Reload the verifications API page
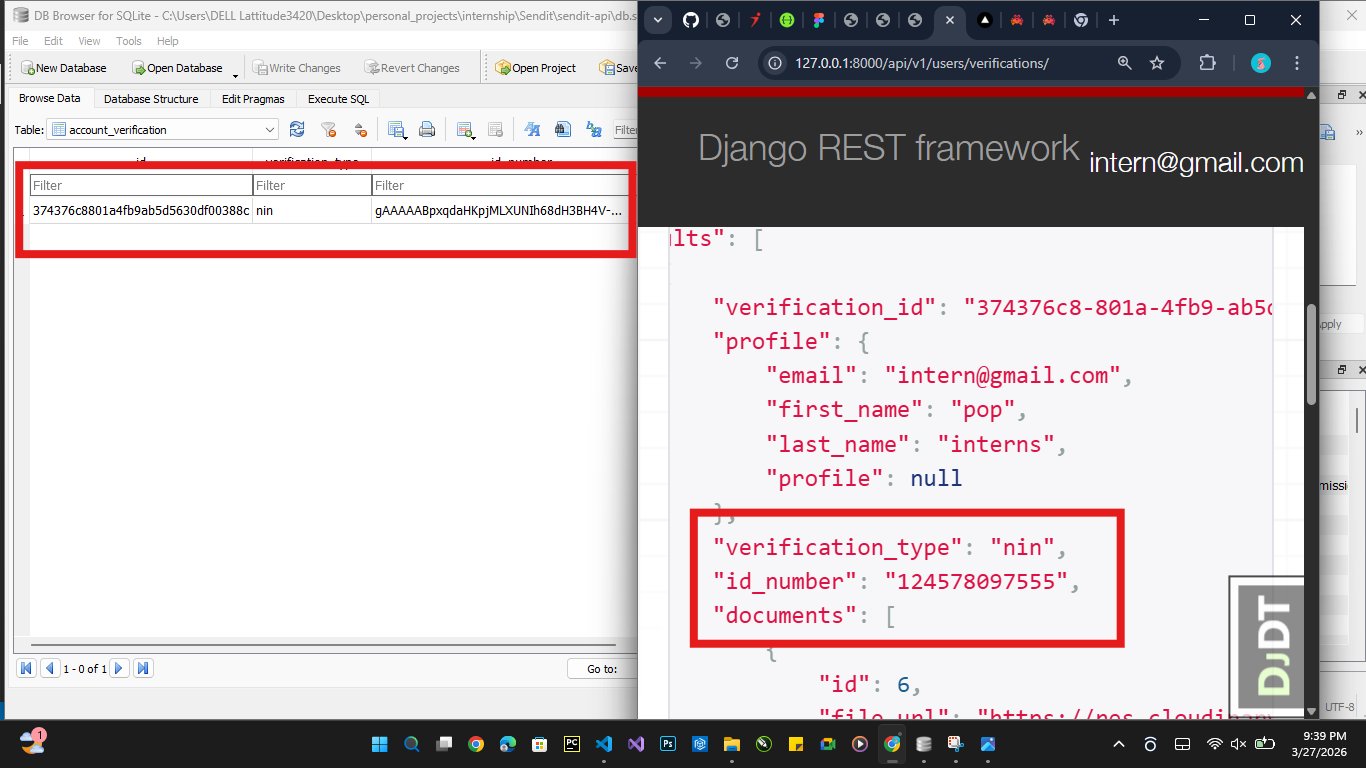1366x768 pixels. tap(732, 63)
